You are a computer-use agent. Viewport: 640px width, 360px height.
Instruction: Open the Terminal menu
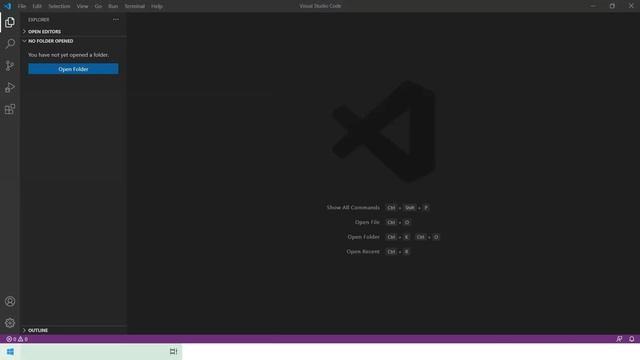click(x=135, y=6)
